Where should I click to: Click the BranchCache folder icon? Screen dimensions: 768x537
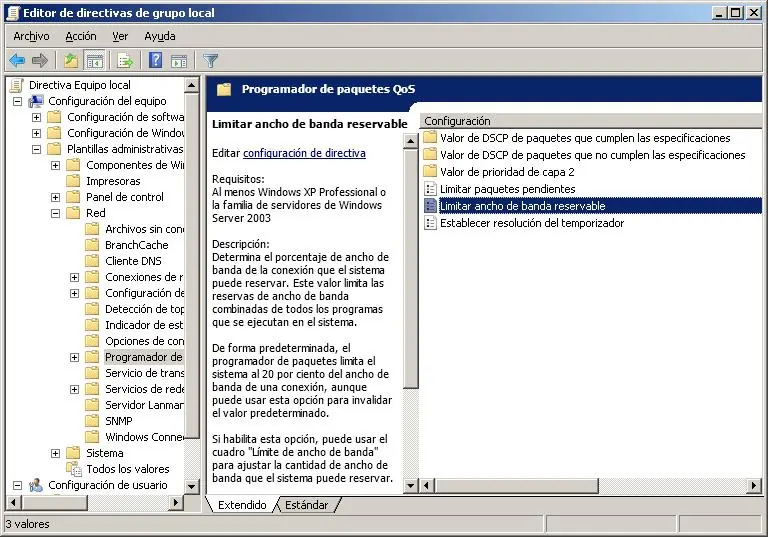pyautogui.click(x=92, y=245)
